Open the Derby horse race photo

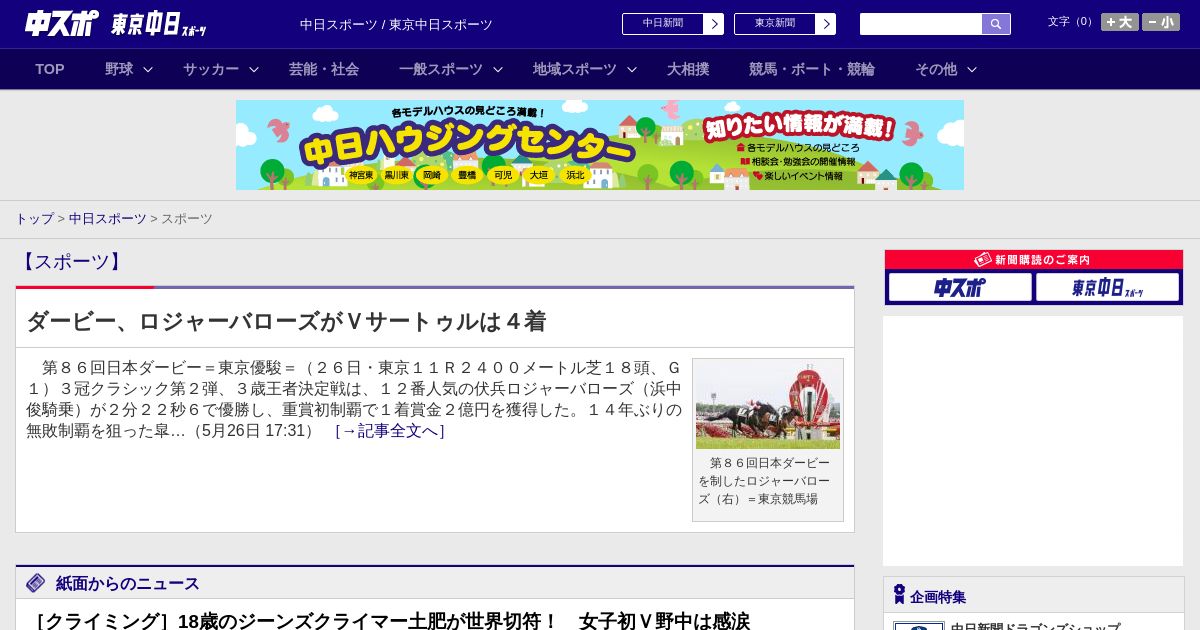[768, 405]
